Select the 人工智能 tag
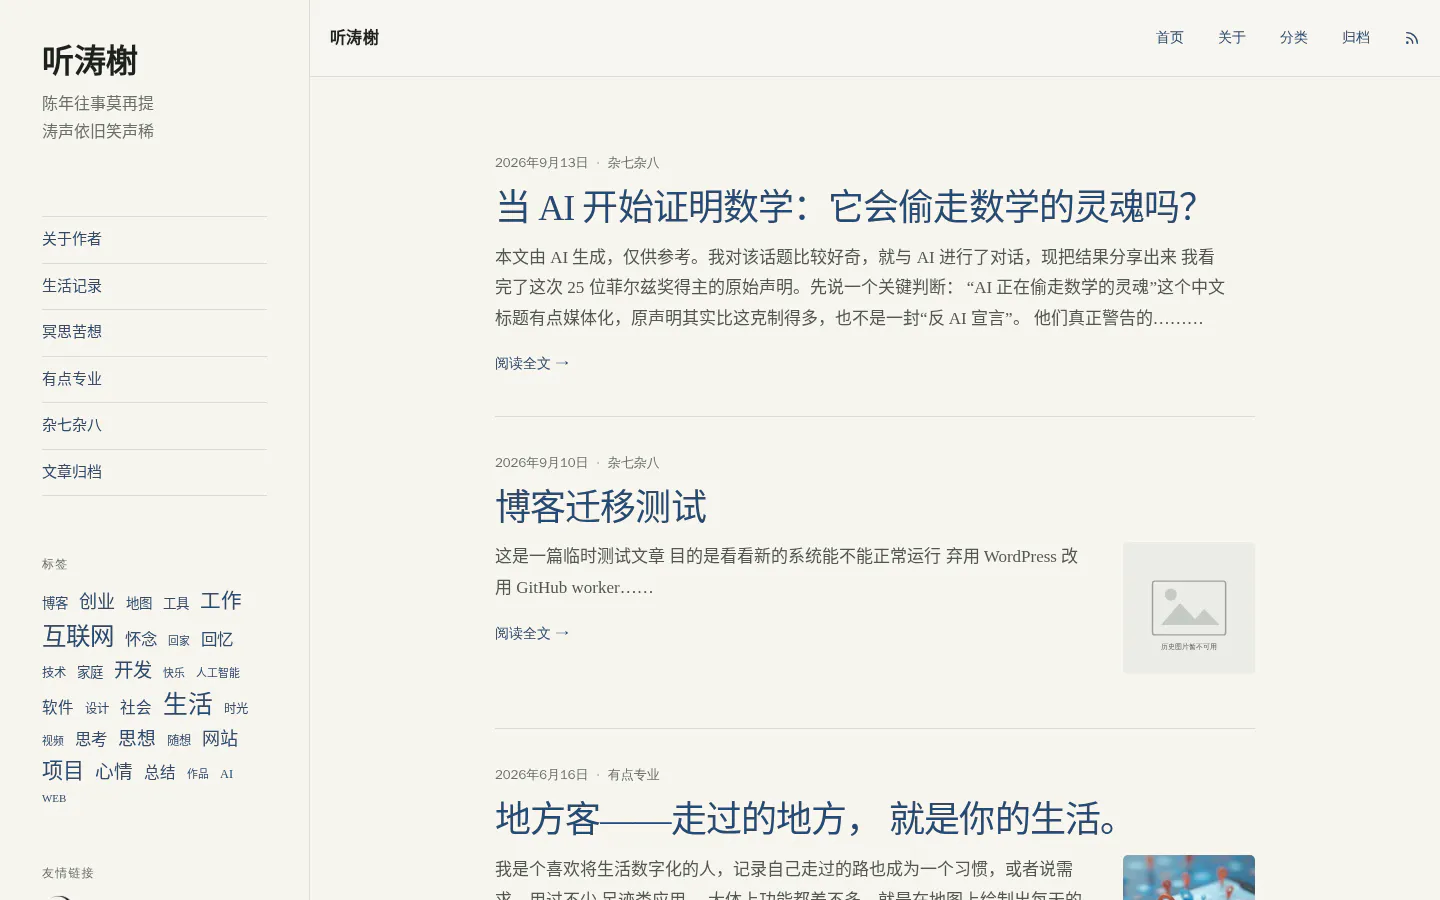The height and width of the screenshot is (900, 1440). pos(218,673)
